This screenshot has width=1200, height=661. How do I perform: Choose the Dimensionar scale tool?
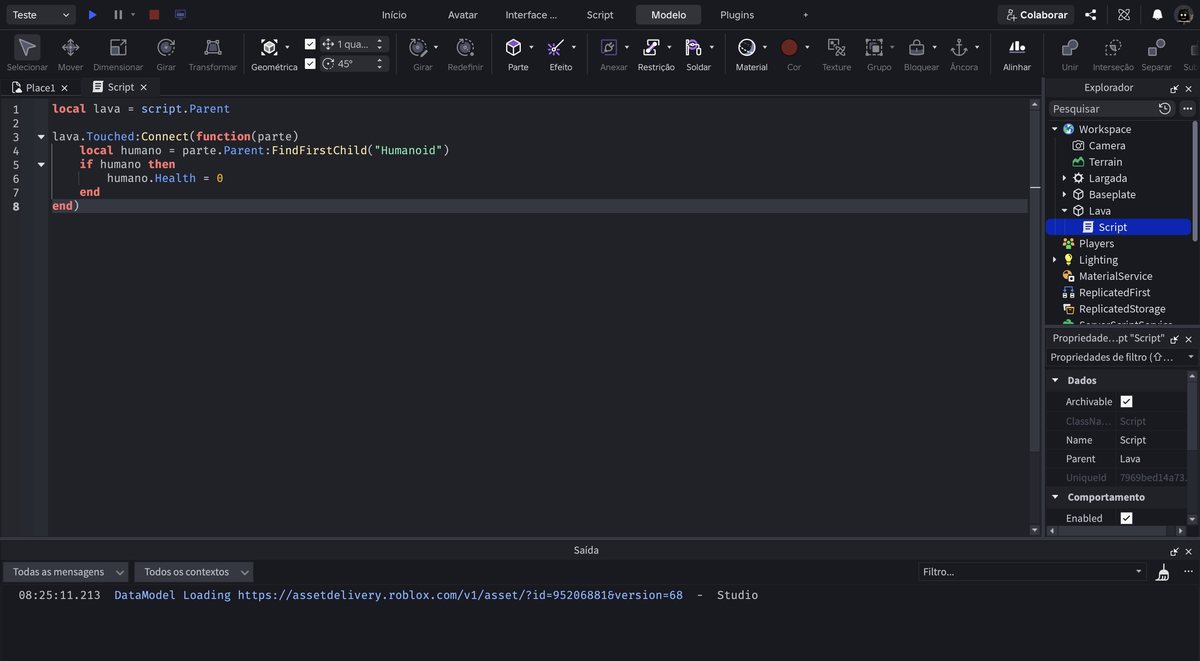118,47
